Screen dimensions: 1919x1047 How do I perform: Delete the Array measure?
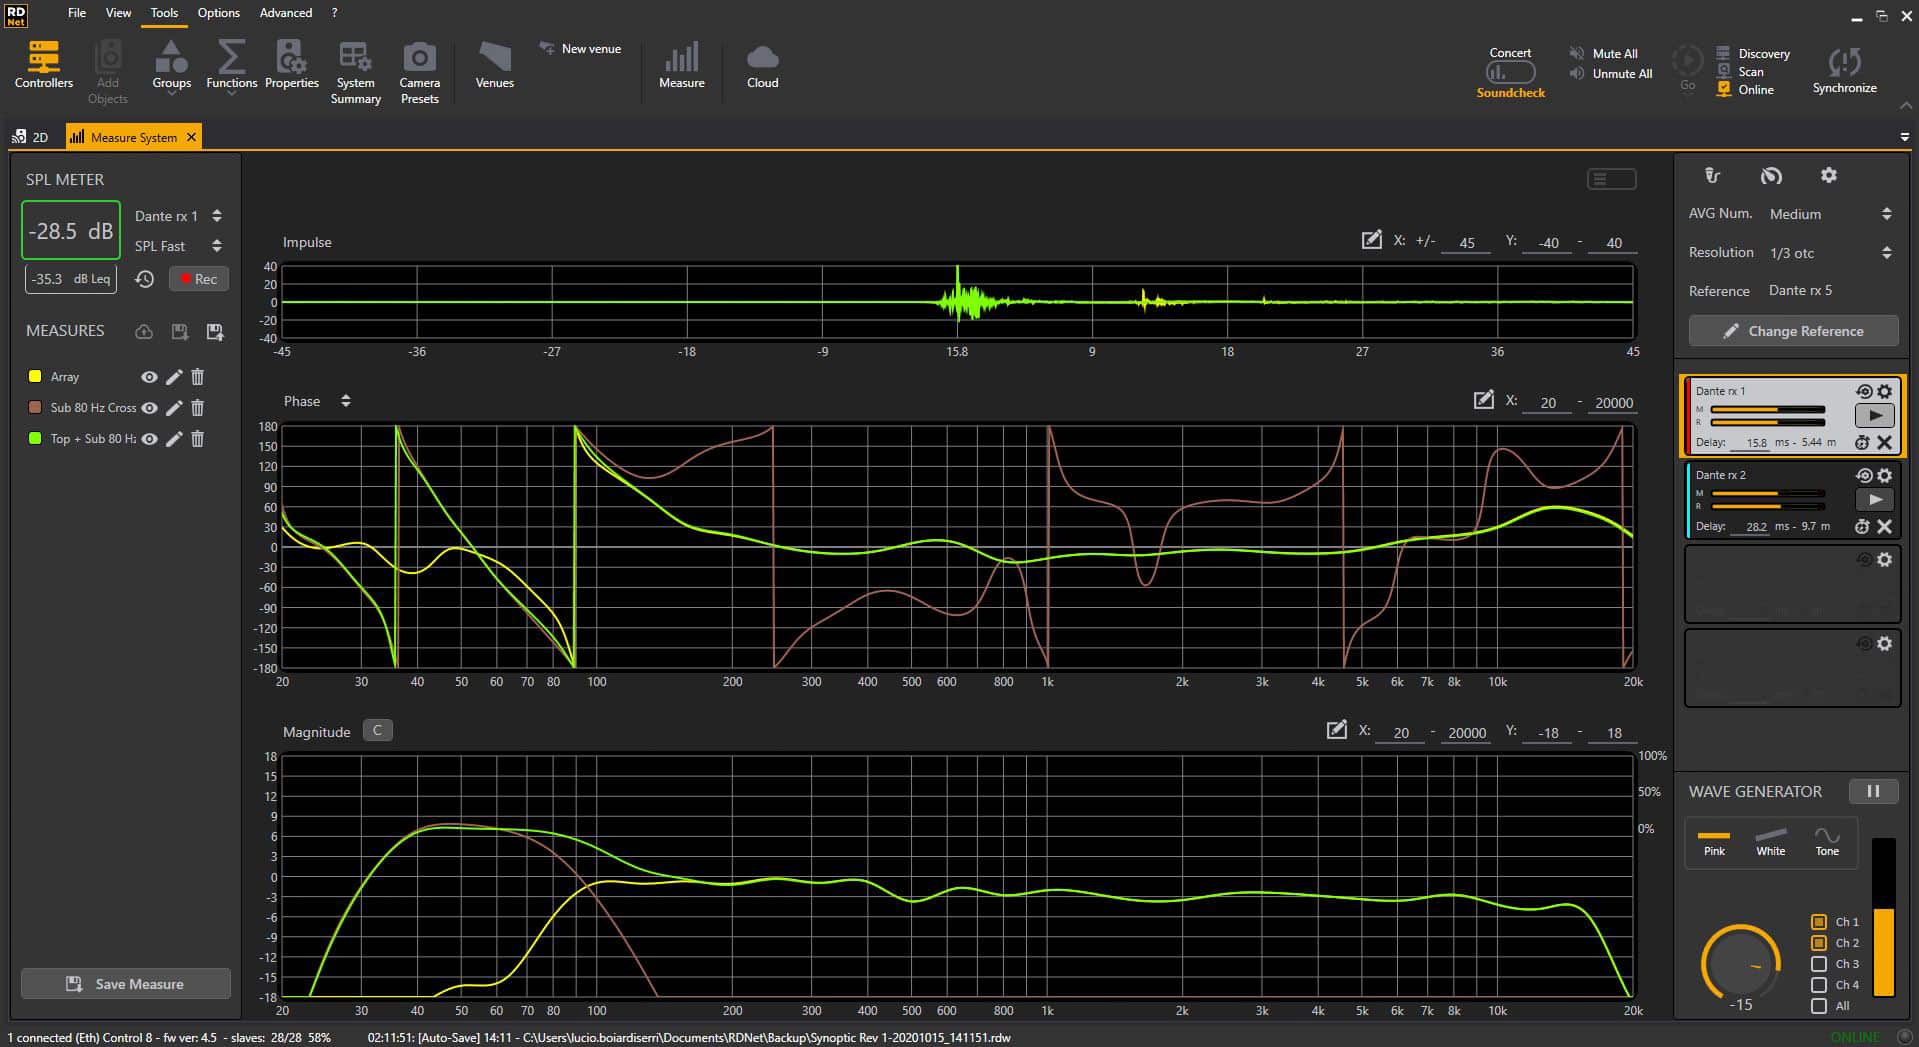[x=198, y=377]
